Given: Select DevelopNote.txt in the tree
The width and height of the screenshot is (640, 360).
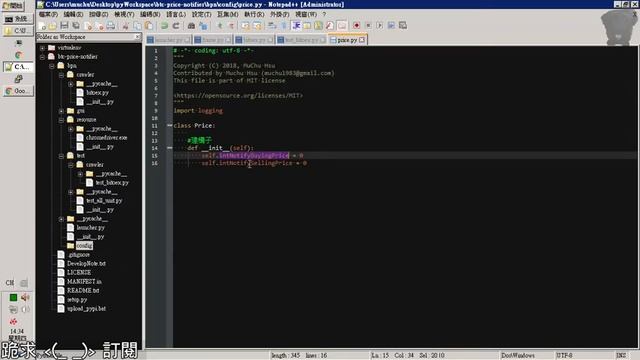Looking at the screenshot, I should pyautogui.click(x=87, y=264).
